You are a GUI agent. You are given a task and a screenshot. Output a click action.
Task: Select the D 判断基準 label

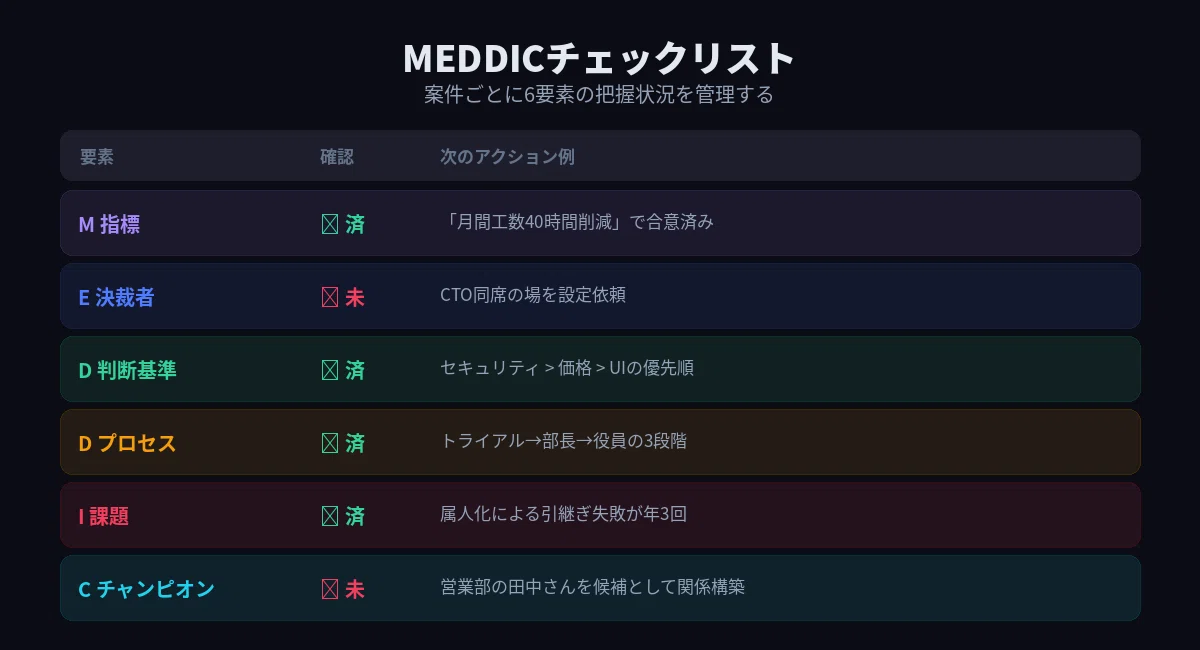point(128,370)
